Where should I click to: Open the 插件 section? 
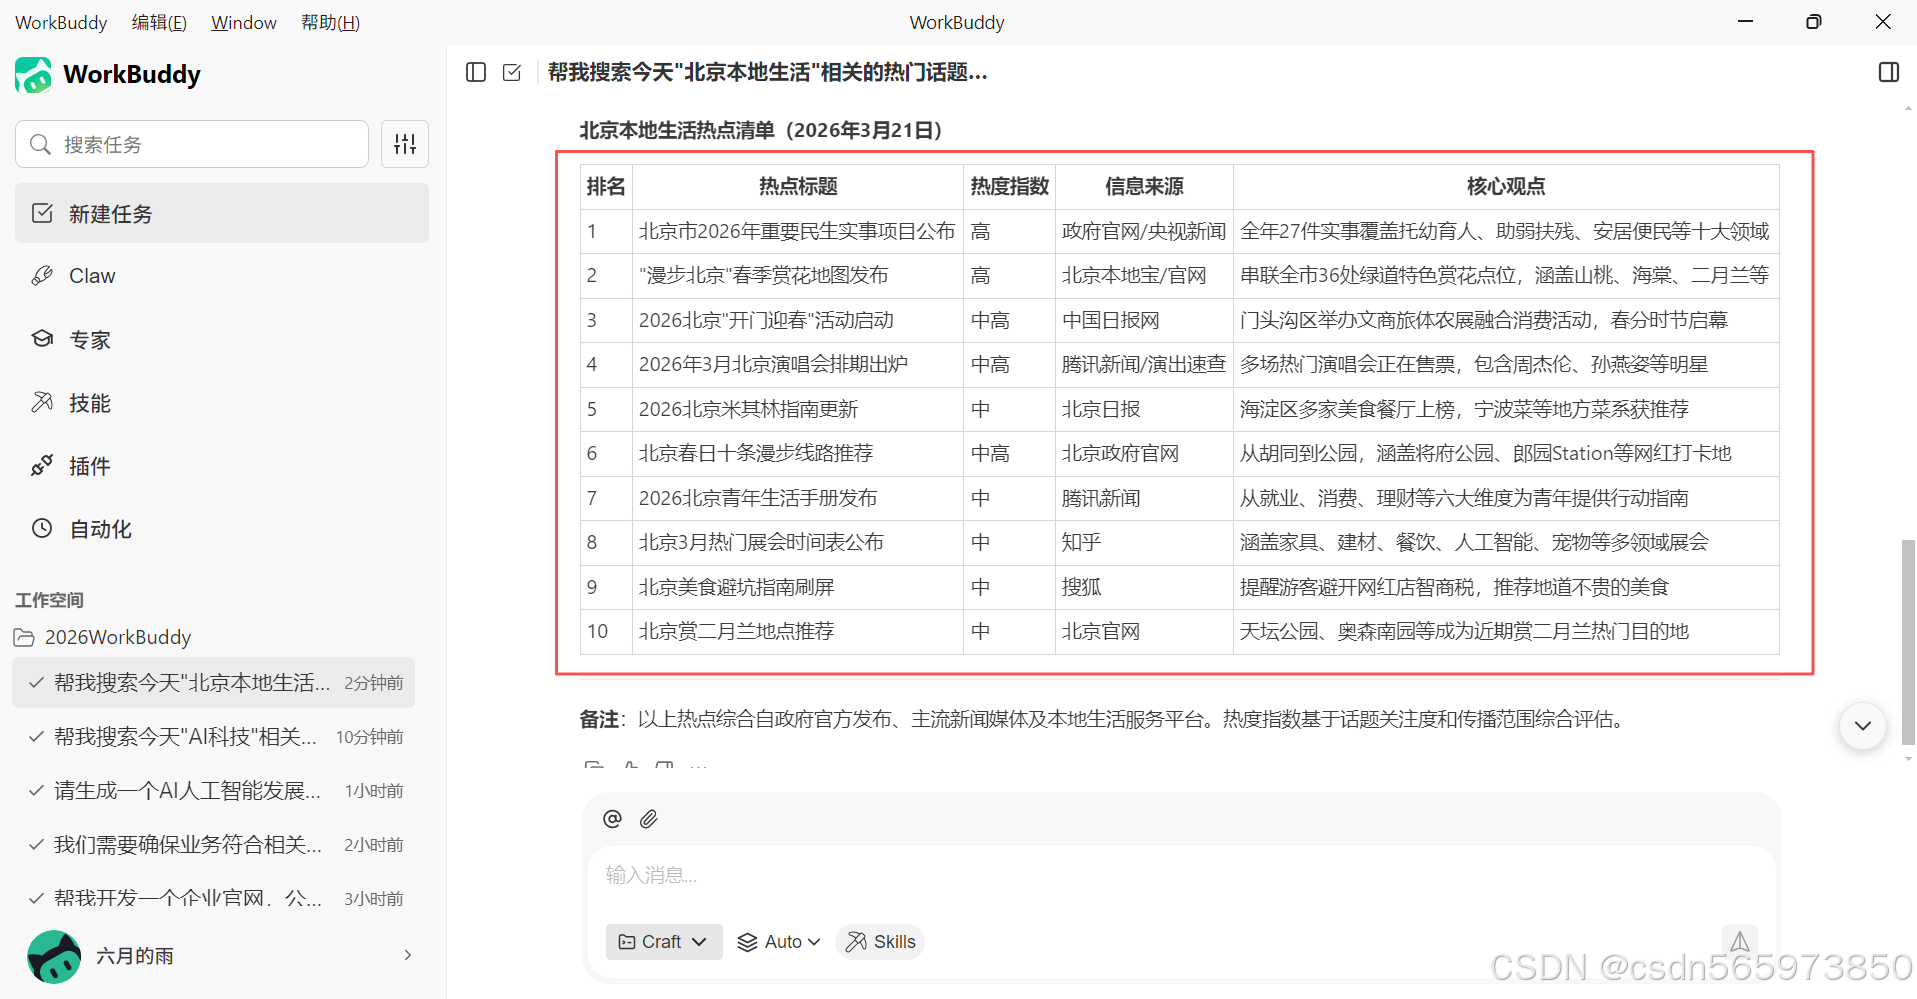222,466
